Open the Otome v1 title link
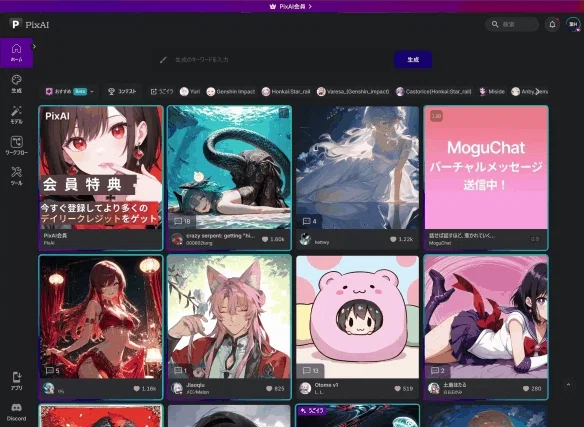 click(x=326, y=385)
